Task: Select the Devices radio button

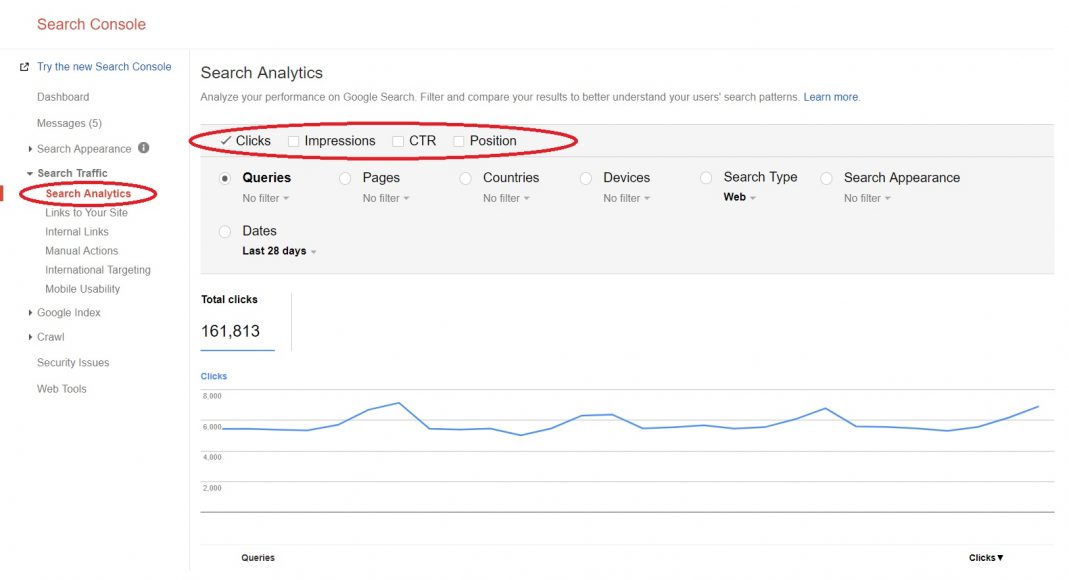Action: coord(586,178)
